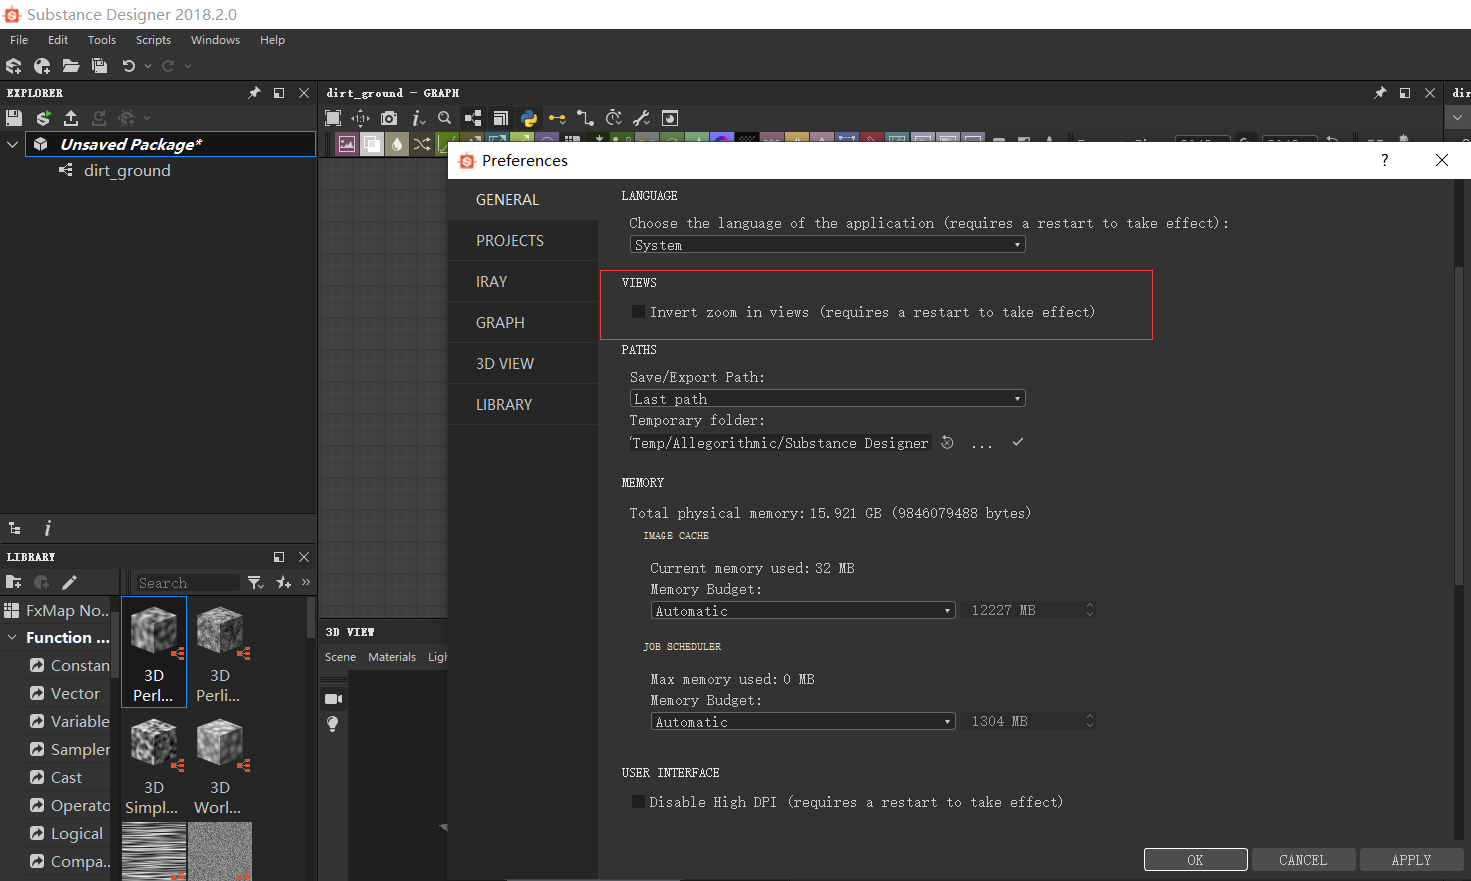The height and width of the screenshot is (881, 1471).
Task: Click the Undo arrow icon
Action: pyautogui.click(x=129, y=66)
